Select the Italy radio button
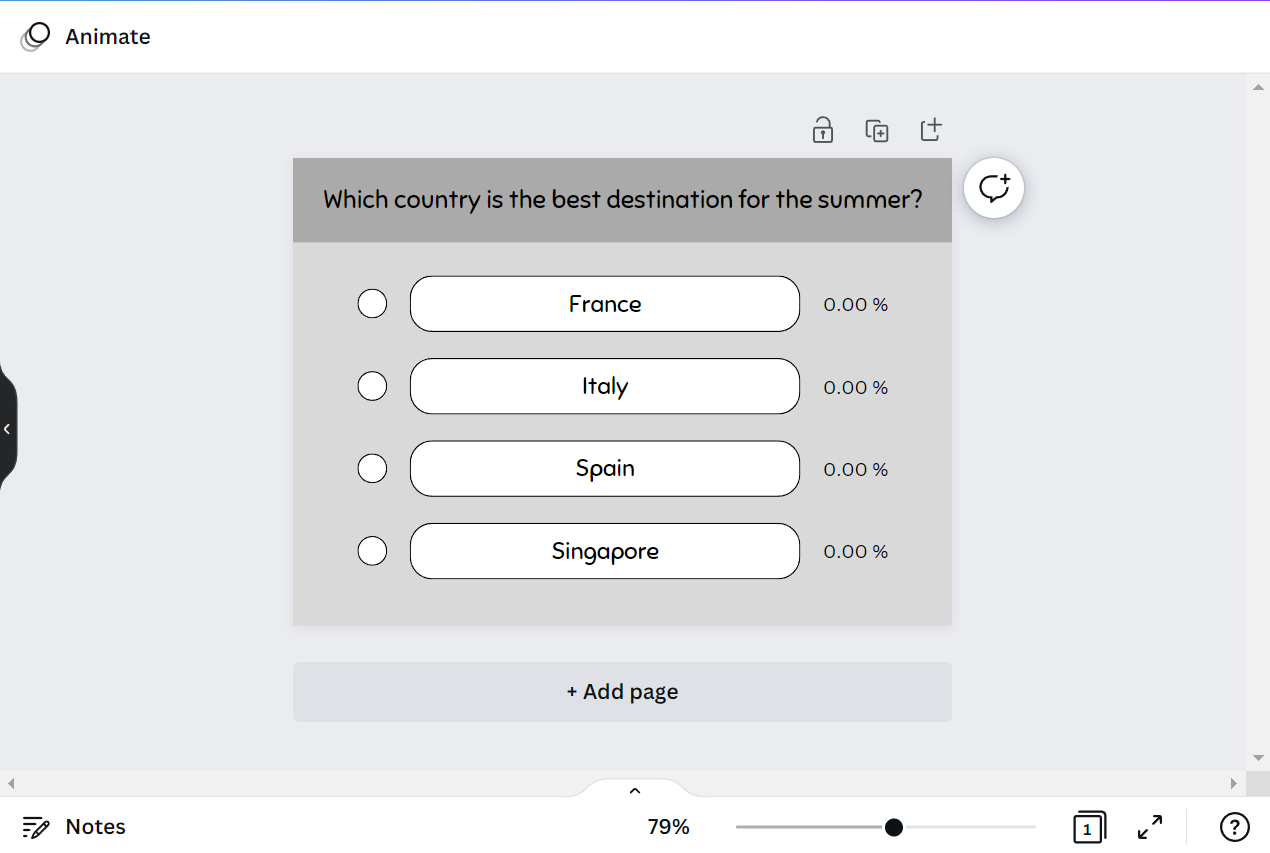This screenshot has height=853, width=1270. (x=372, y=386)
